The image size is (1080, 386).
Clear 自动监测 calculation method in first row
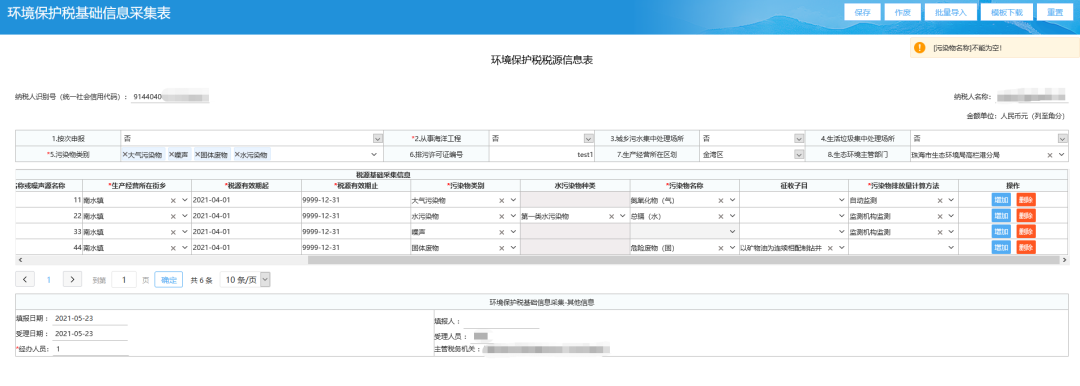(x=939, y=201)
